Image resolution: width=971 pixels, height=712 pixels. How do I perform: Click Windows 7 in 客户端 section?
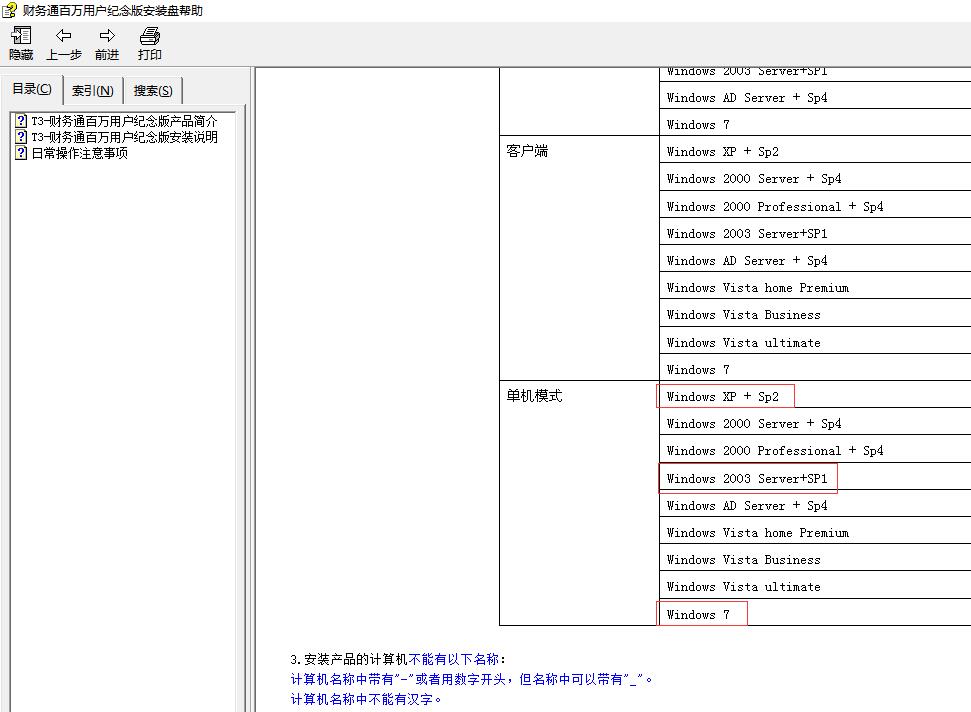coord(698,370)
